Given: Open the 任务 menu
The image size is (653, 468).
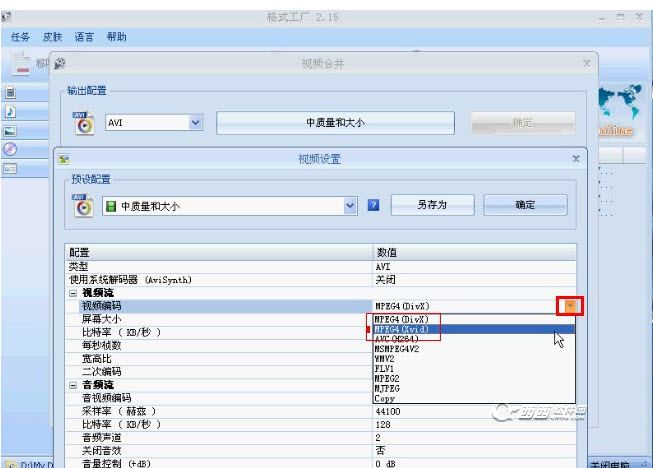Looking at the screenshot, I should [x=20, y=37].
